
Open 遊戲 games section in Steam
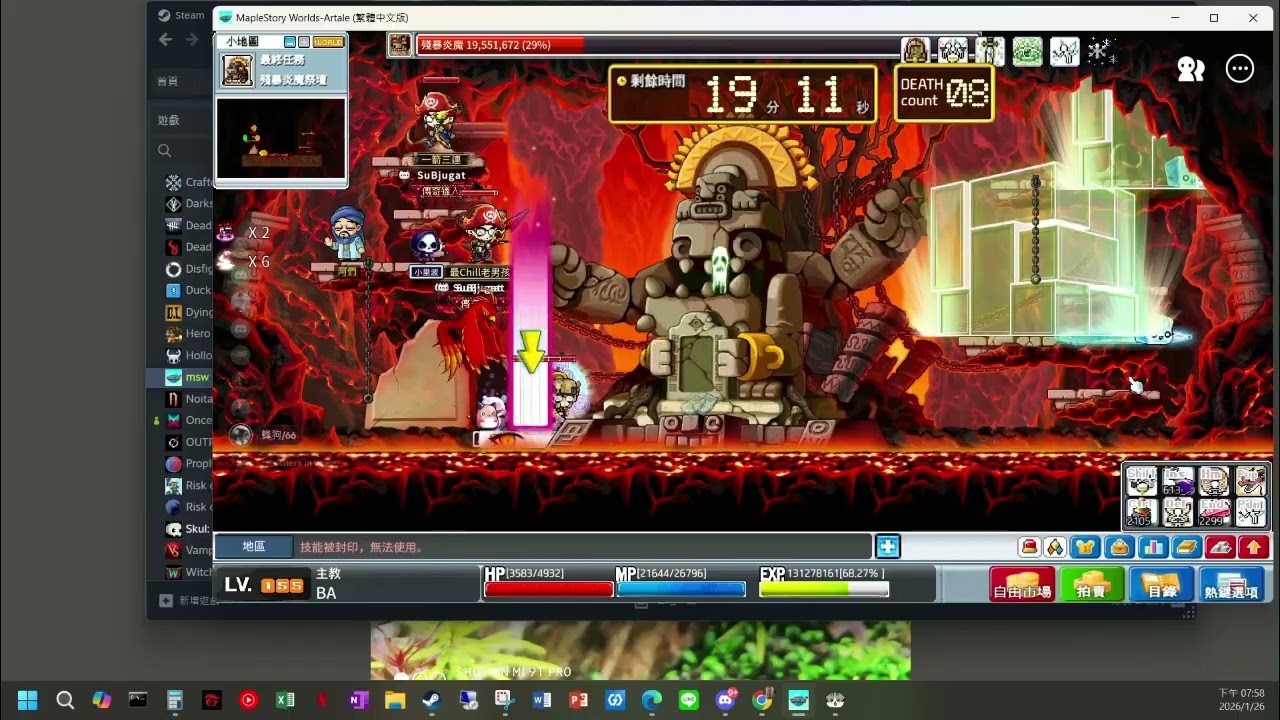pos(168,120)
